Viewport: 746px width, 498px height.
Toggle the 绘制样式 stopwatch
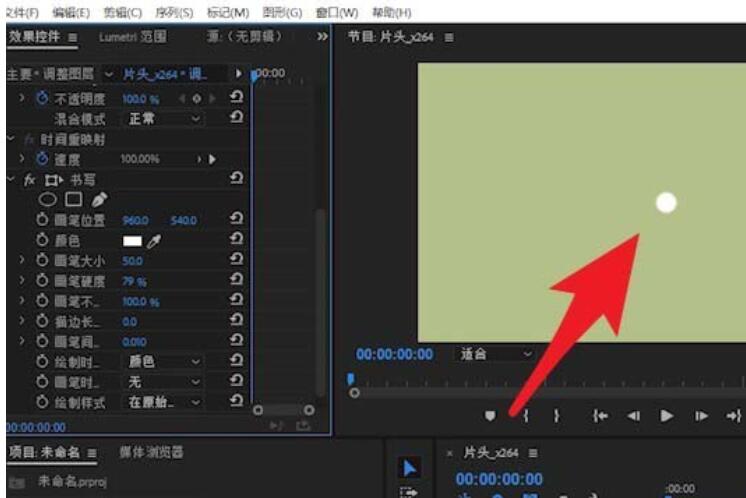(x=42, y=402)
